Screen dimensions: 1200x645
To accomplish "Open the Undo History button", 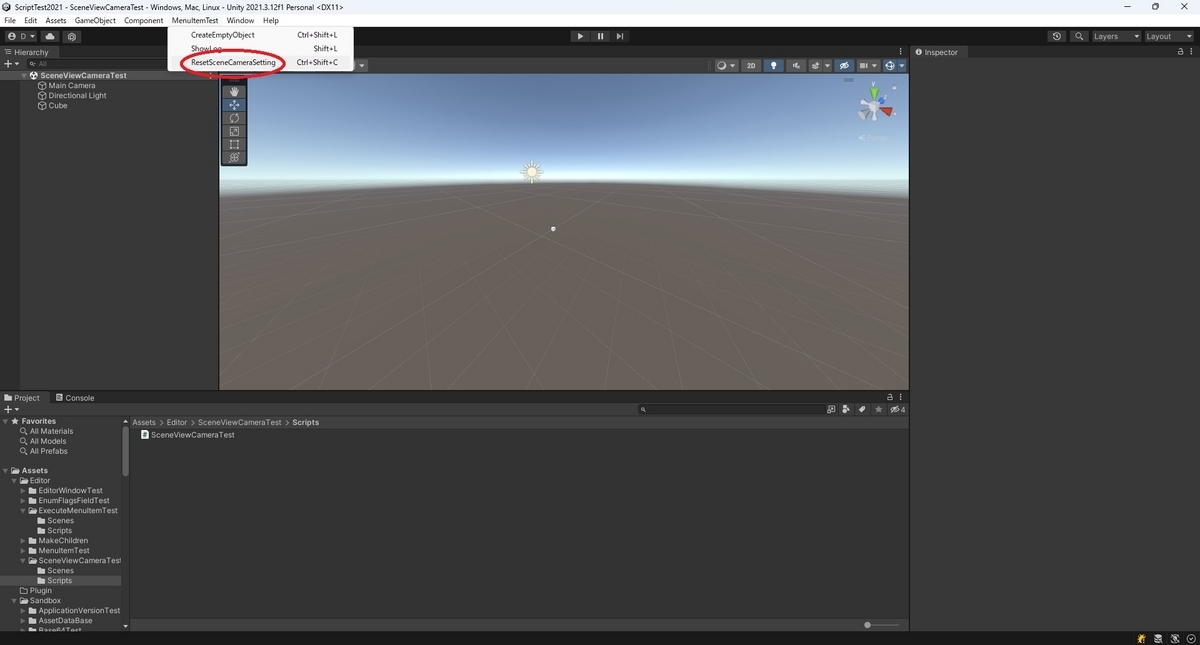I will click(1057, 36).
